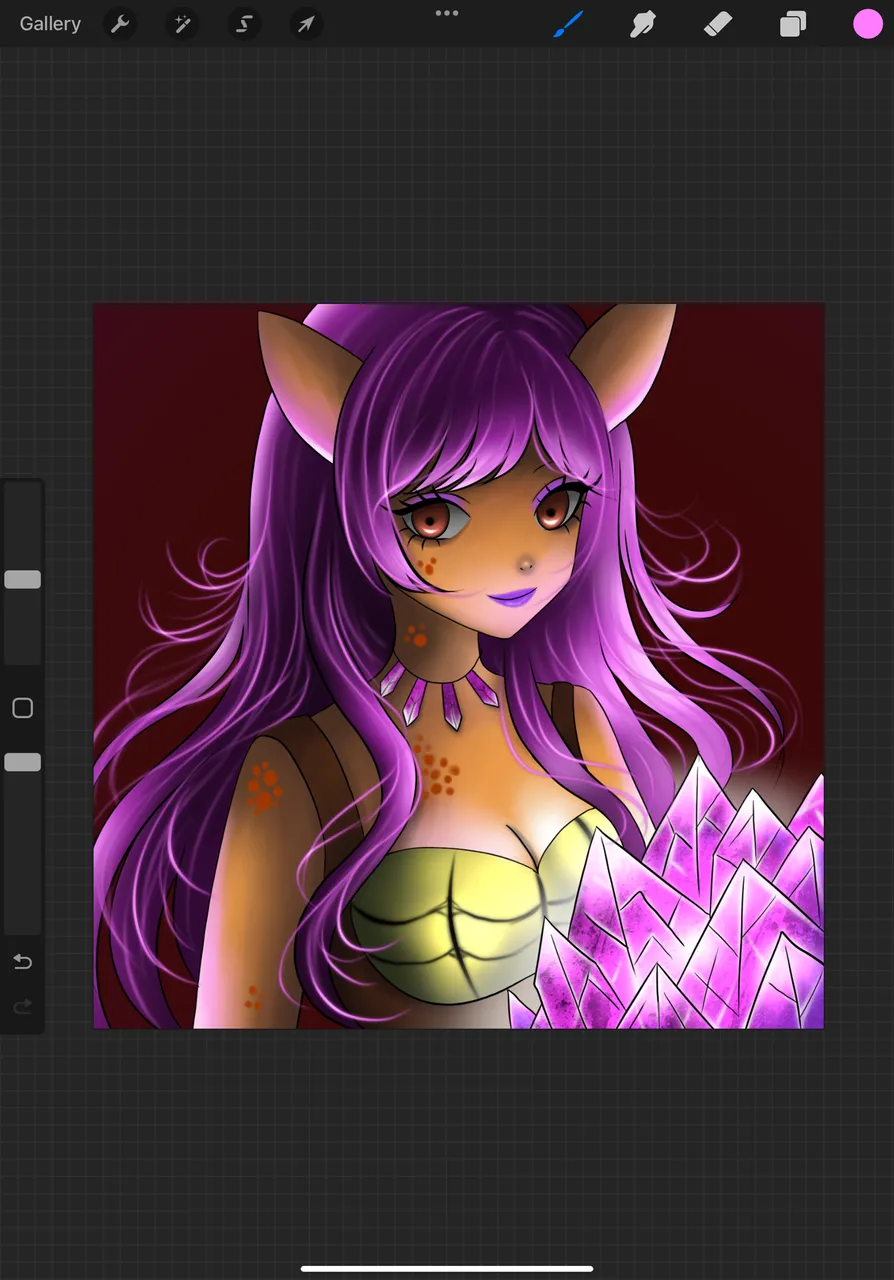Activate the Transform arrow tool
This screenshot has width=894, height=1280.
(x=306, y=24)
